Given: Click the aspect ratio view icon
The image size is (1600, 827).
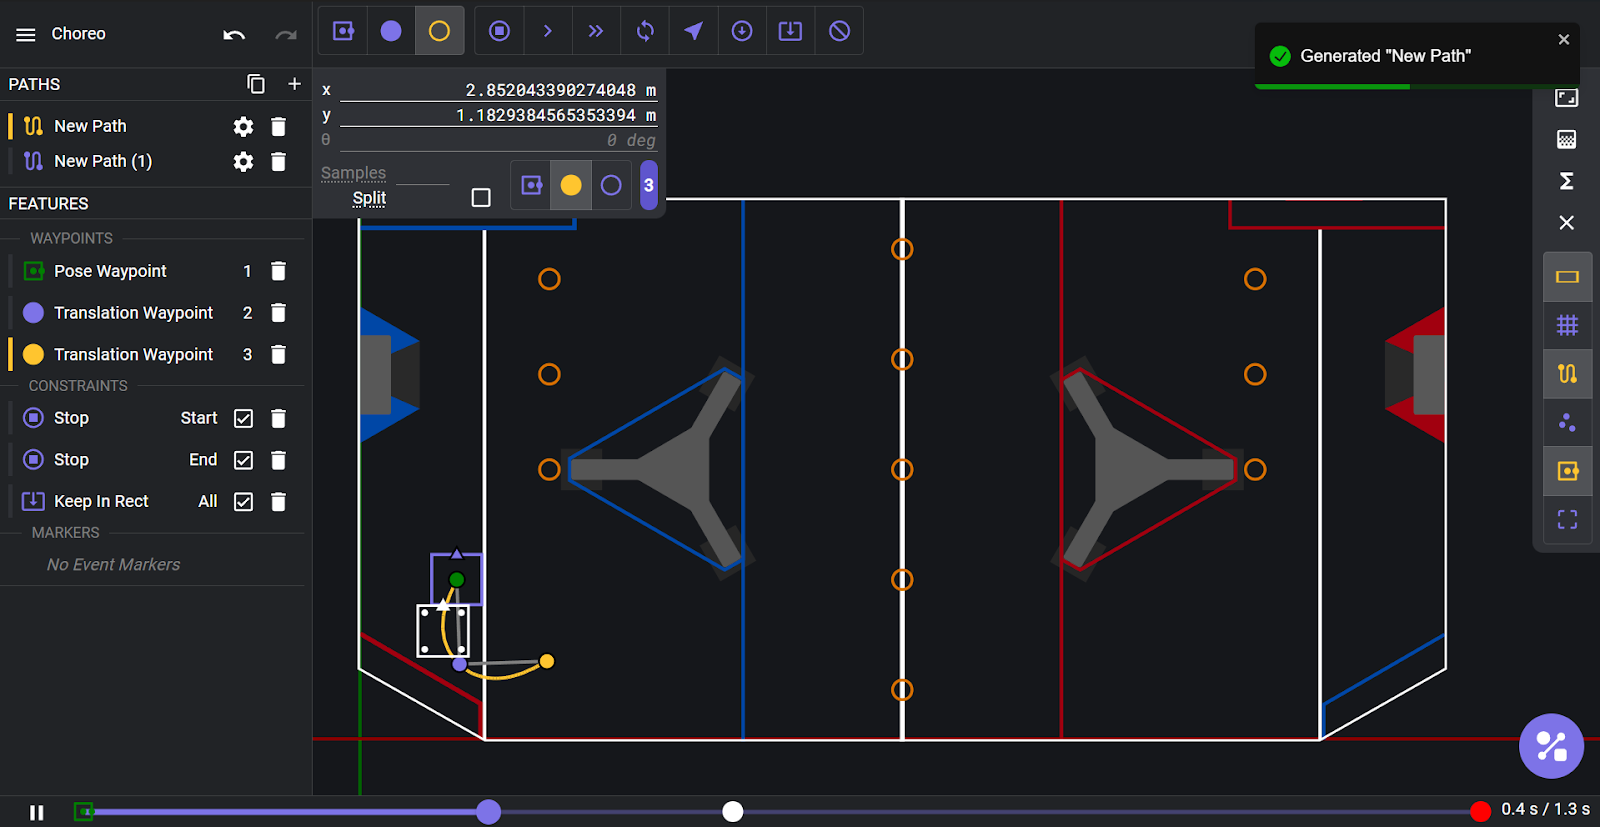Looking at the screenshot, I should click(x=1567, y=97).
